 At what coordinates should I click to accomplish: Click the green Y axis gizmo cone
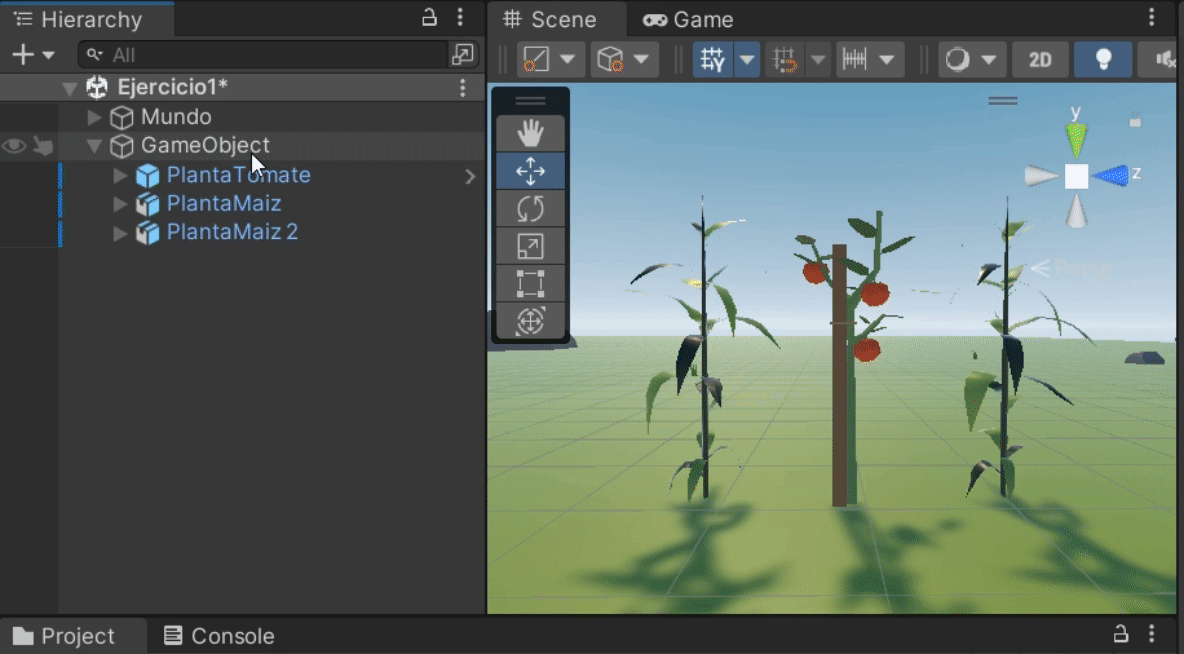[1076, 138]
